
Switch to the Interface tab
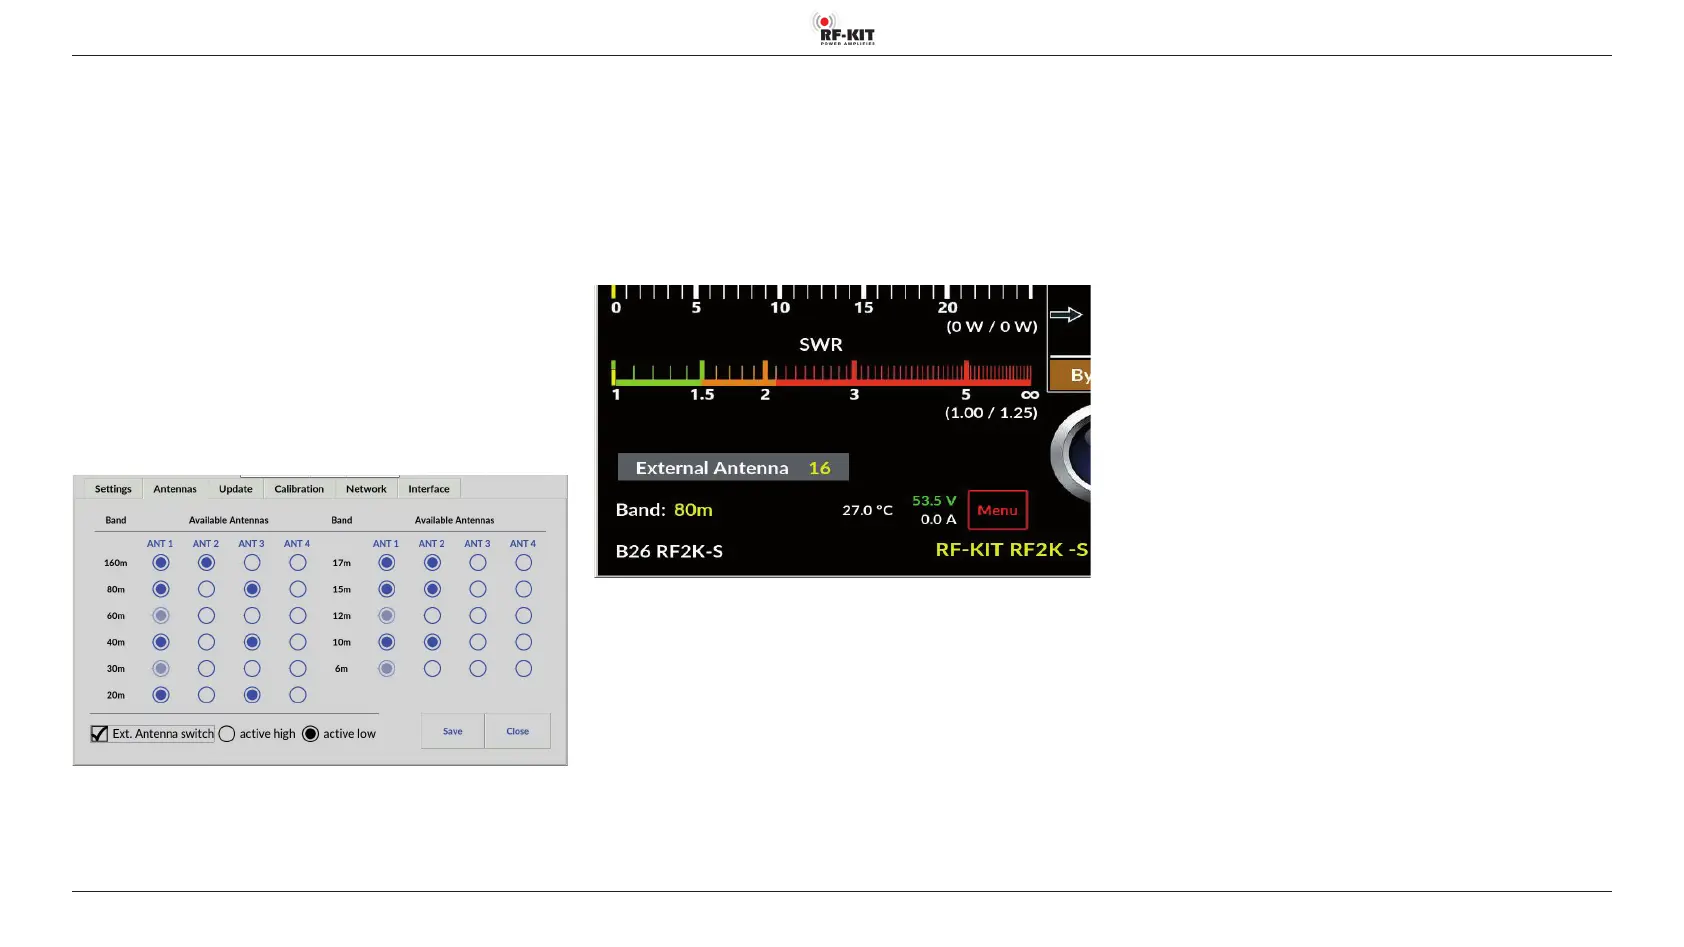click(429, 489)
